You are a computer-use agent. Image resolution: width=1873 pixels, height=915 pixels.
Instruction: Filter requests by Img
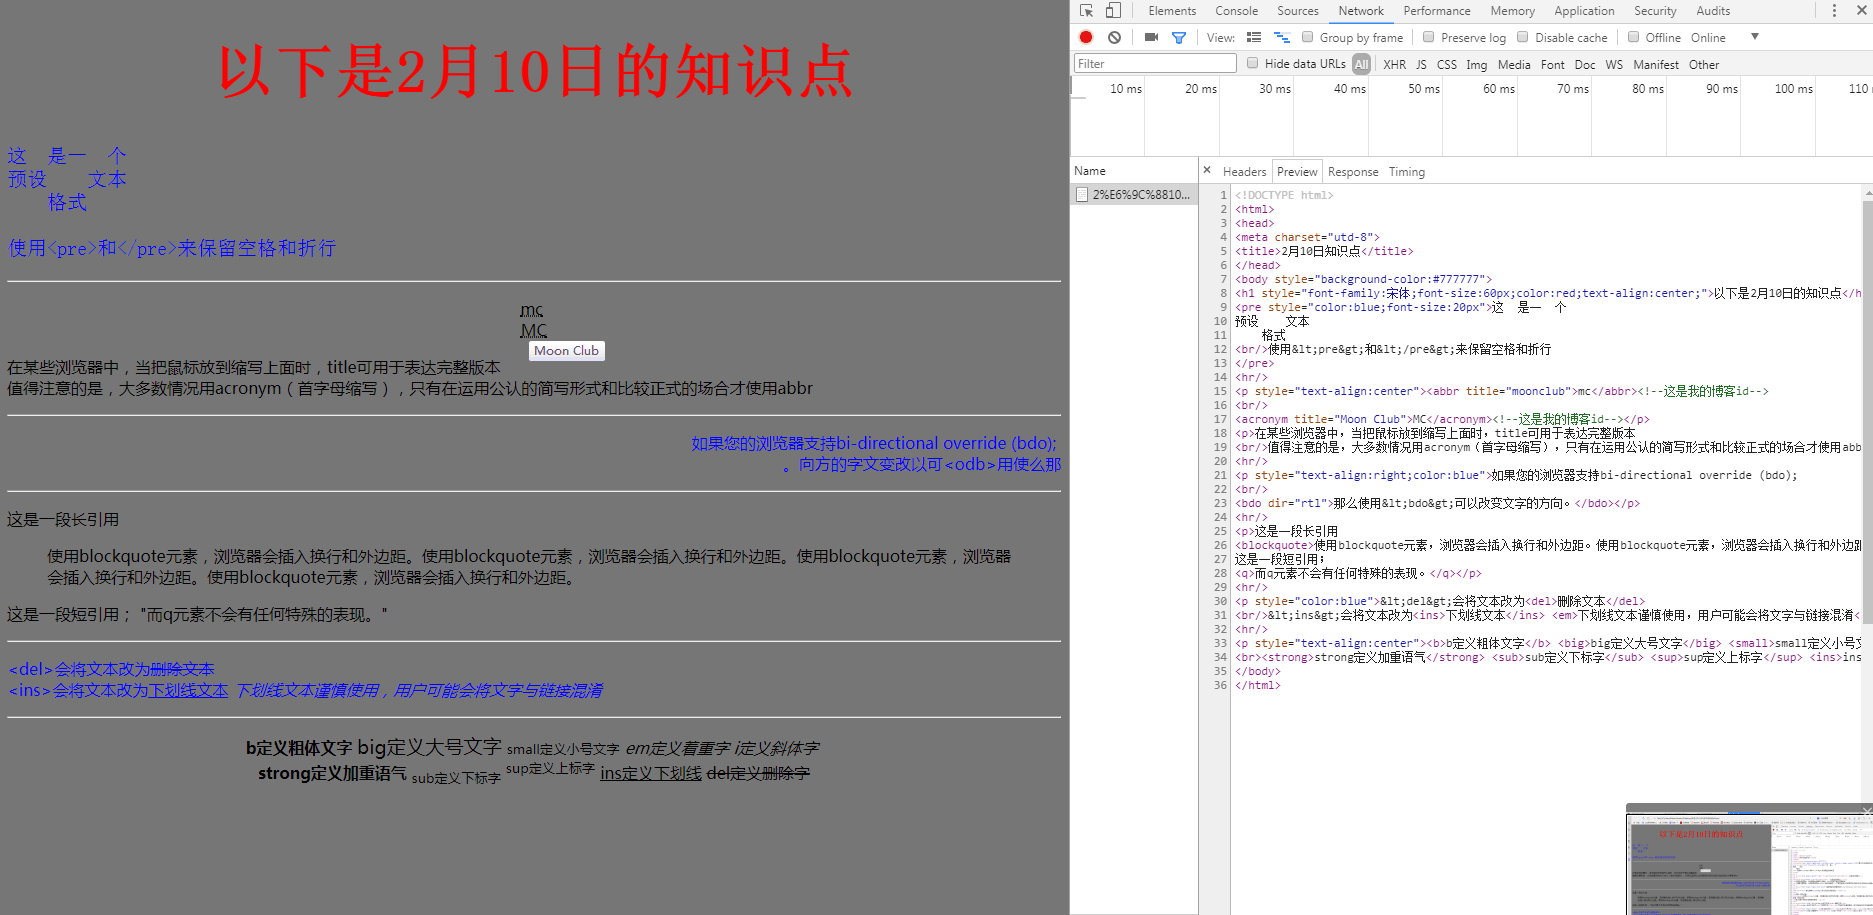[1477, 64]
